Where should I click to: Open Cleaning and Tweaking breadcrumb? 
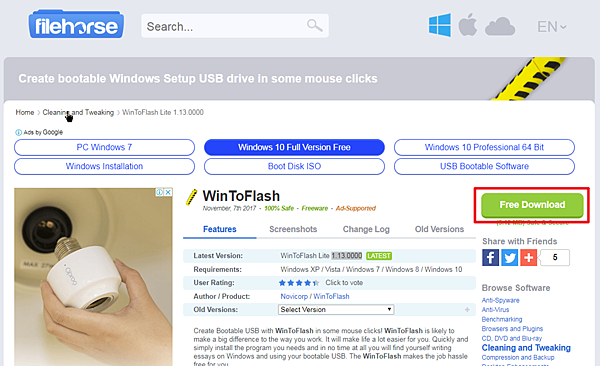pos(78,112)
